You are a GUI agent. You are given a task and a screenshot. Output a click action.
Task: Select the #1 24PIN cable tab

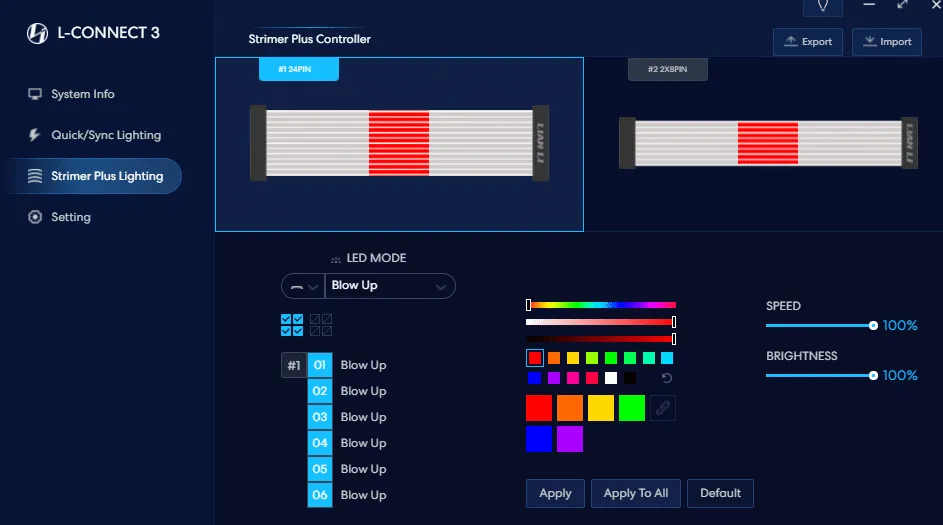coord(299,69)
